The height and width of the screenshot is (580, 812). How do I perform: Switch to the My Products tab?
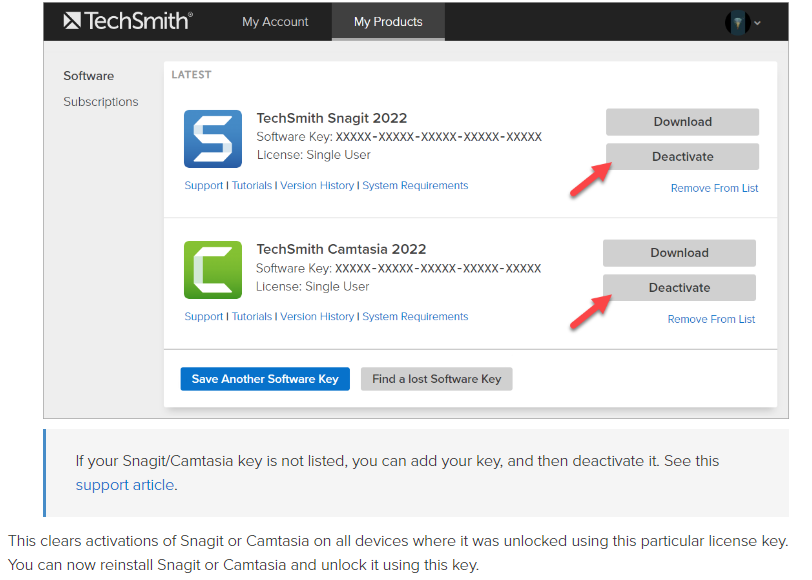point(388,21)
